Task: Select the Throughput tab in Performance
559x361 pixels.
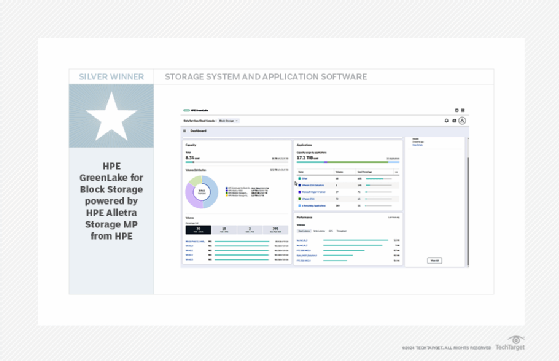Action: click(x=342, y=231)
